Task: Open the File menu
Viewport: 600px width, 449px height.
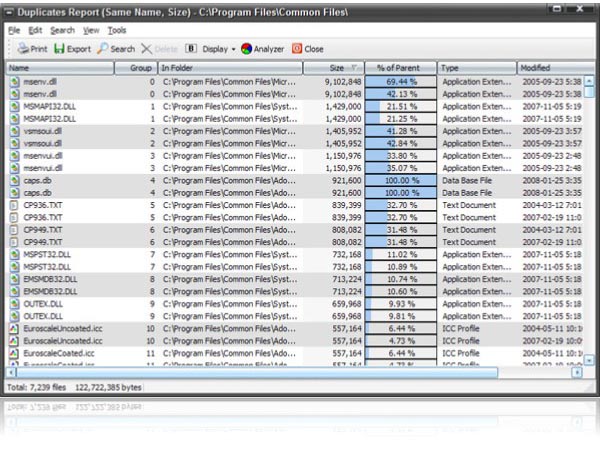Action: tap(14, 31)
